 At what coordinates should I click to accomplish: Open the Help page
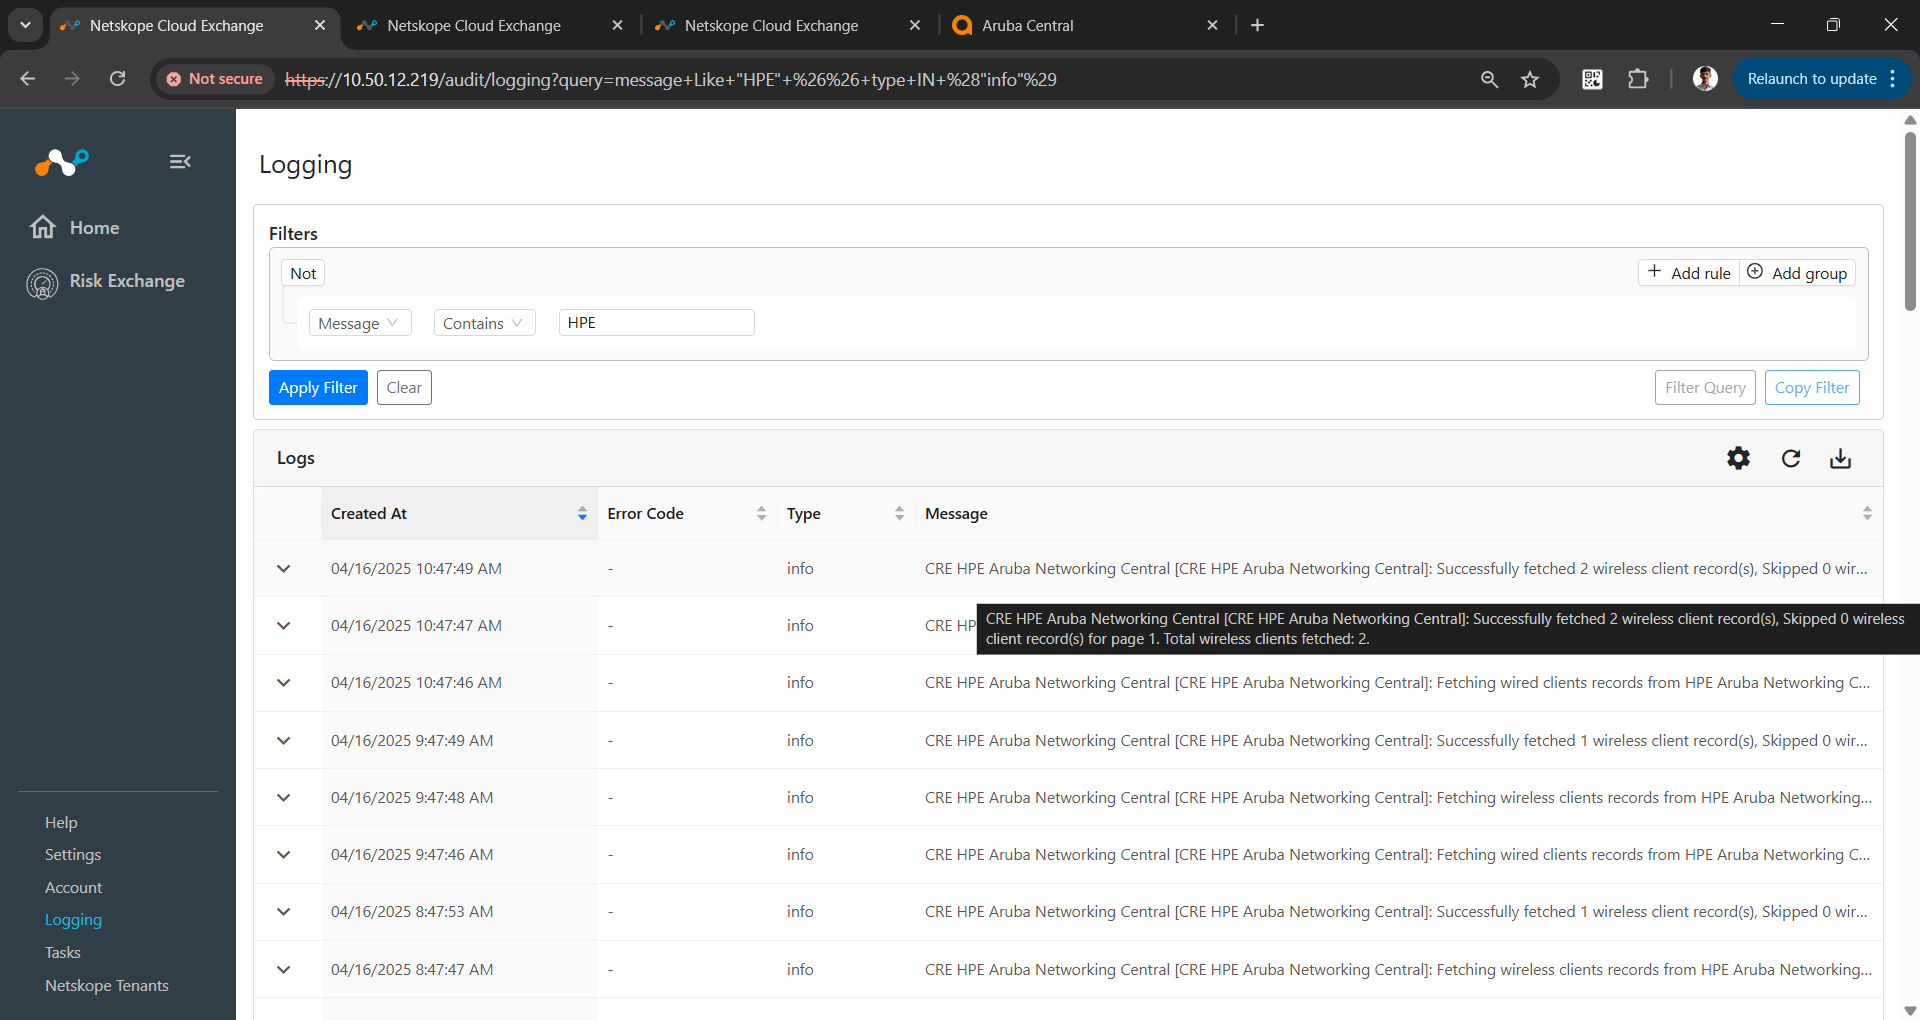tap(61, 823)
